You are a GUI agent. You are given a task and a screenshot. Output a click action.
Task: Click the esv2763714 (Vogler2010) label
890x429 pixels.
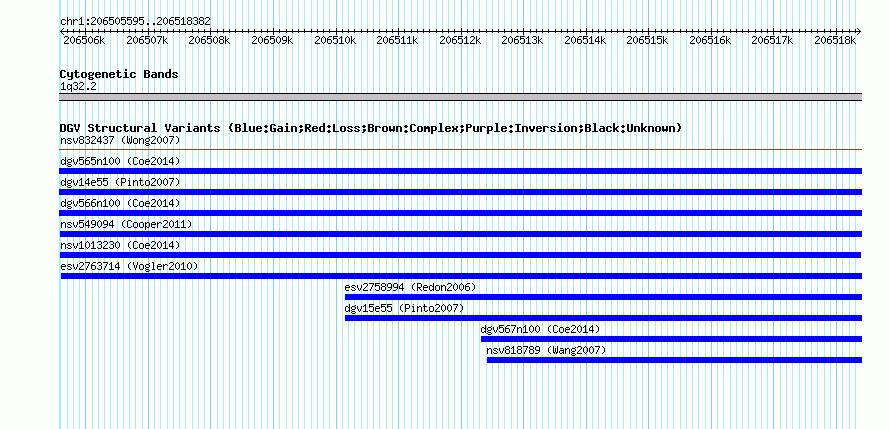coord(129,266)
